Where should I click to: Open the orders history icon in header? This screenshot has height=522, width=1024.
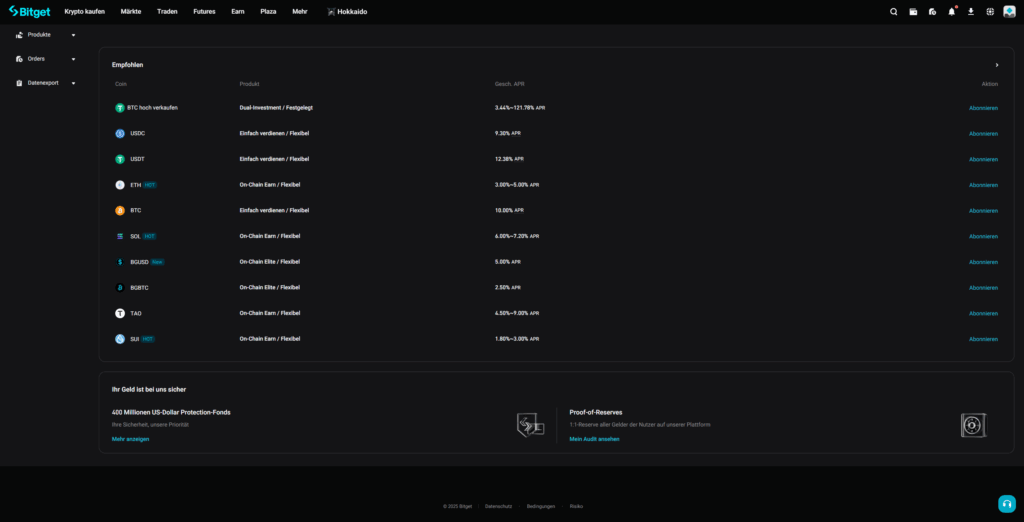[932, 11]
